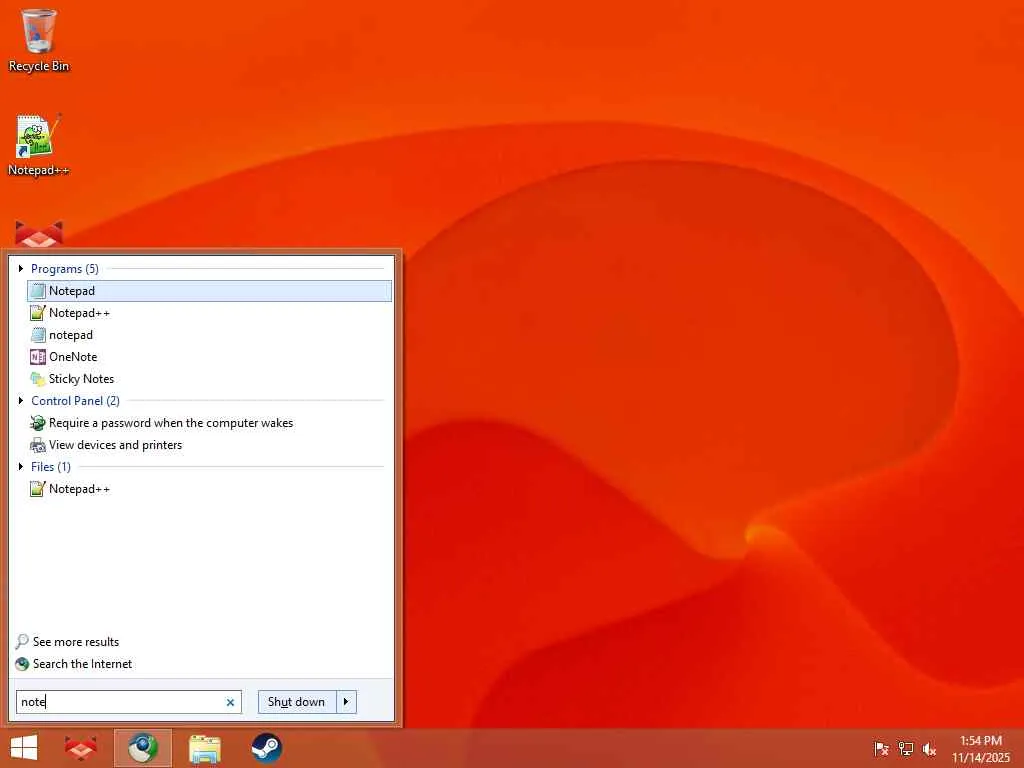This screenshot has width=1024, height=768.
Task: Click the printer icon beside View devices
Action: click(x=38, y=445)
